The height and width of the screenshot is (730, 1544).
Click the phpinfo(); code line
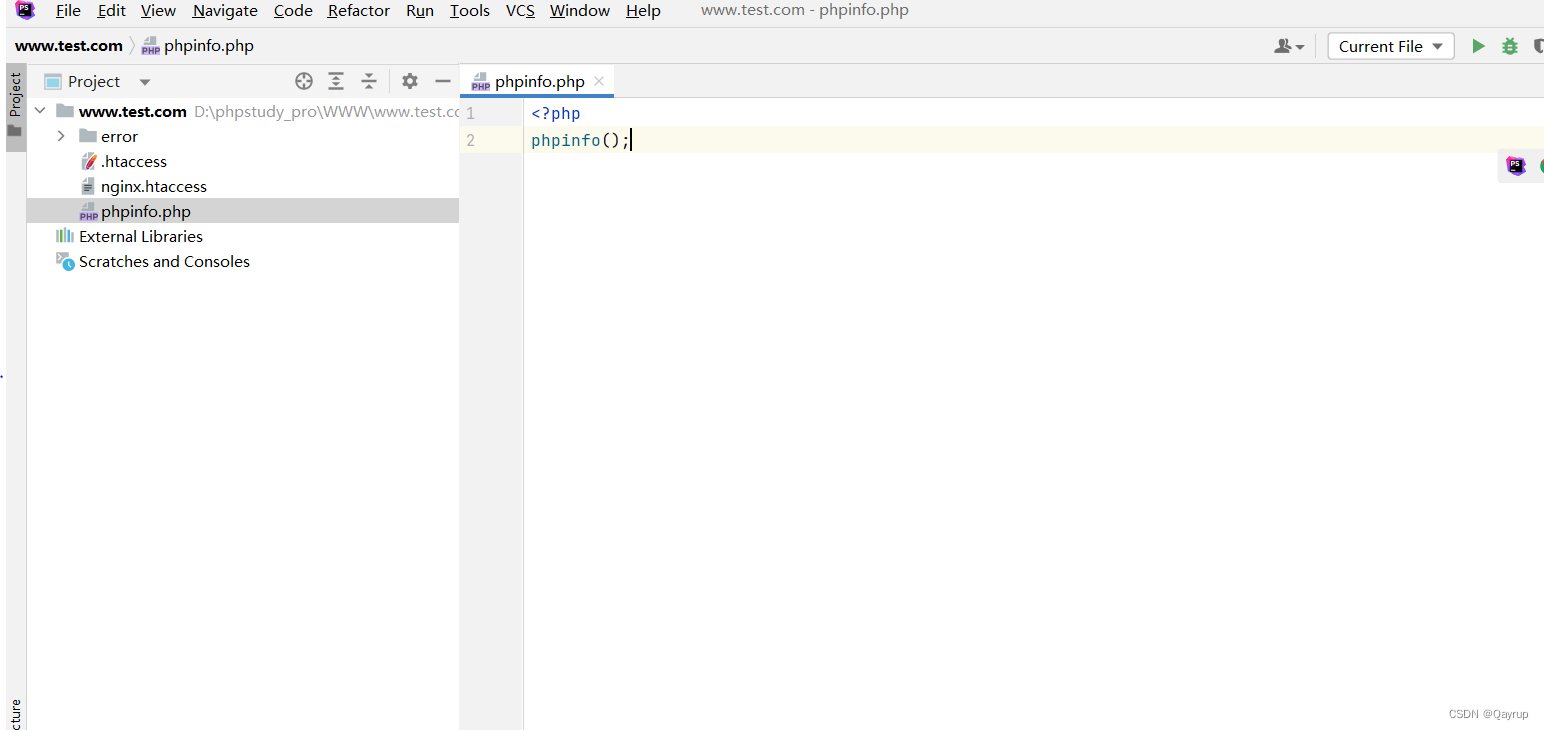581,140
